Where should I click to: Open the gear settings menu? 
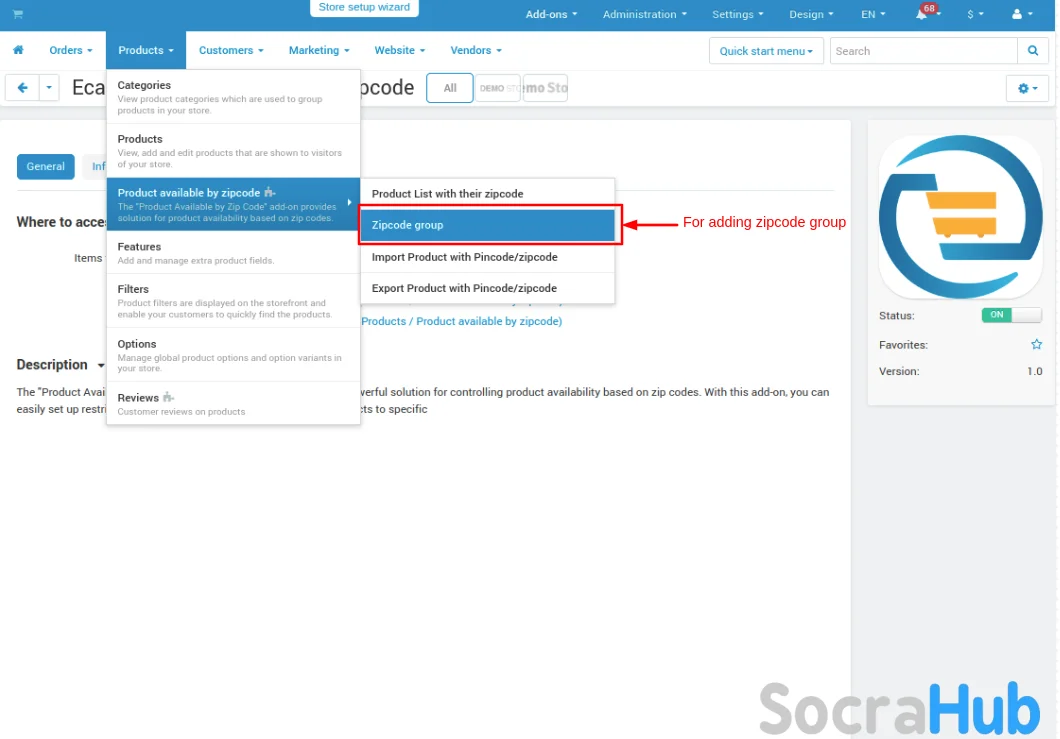pos(1027,88)
